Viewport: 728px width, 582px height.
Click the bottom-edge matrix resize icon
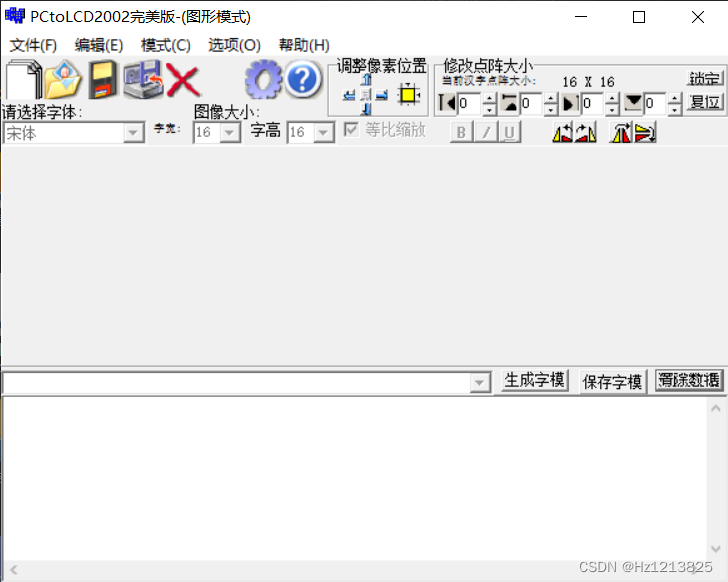pyautogui.click(x=633, y=103)
